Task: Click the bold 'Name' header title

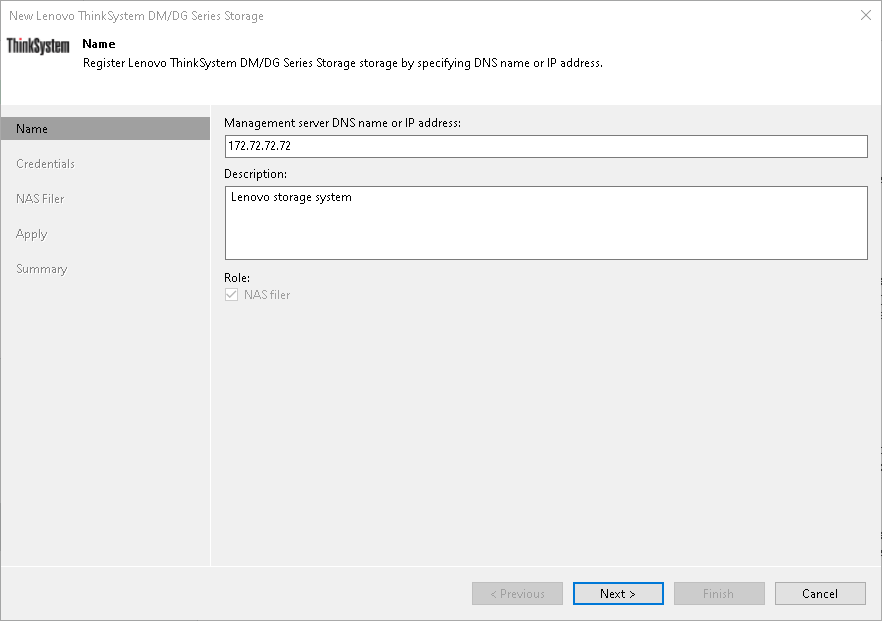Action: point(99,44)
